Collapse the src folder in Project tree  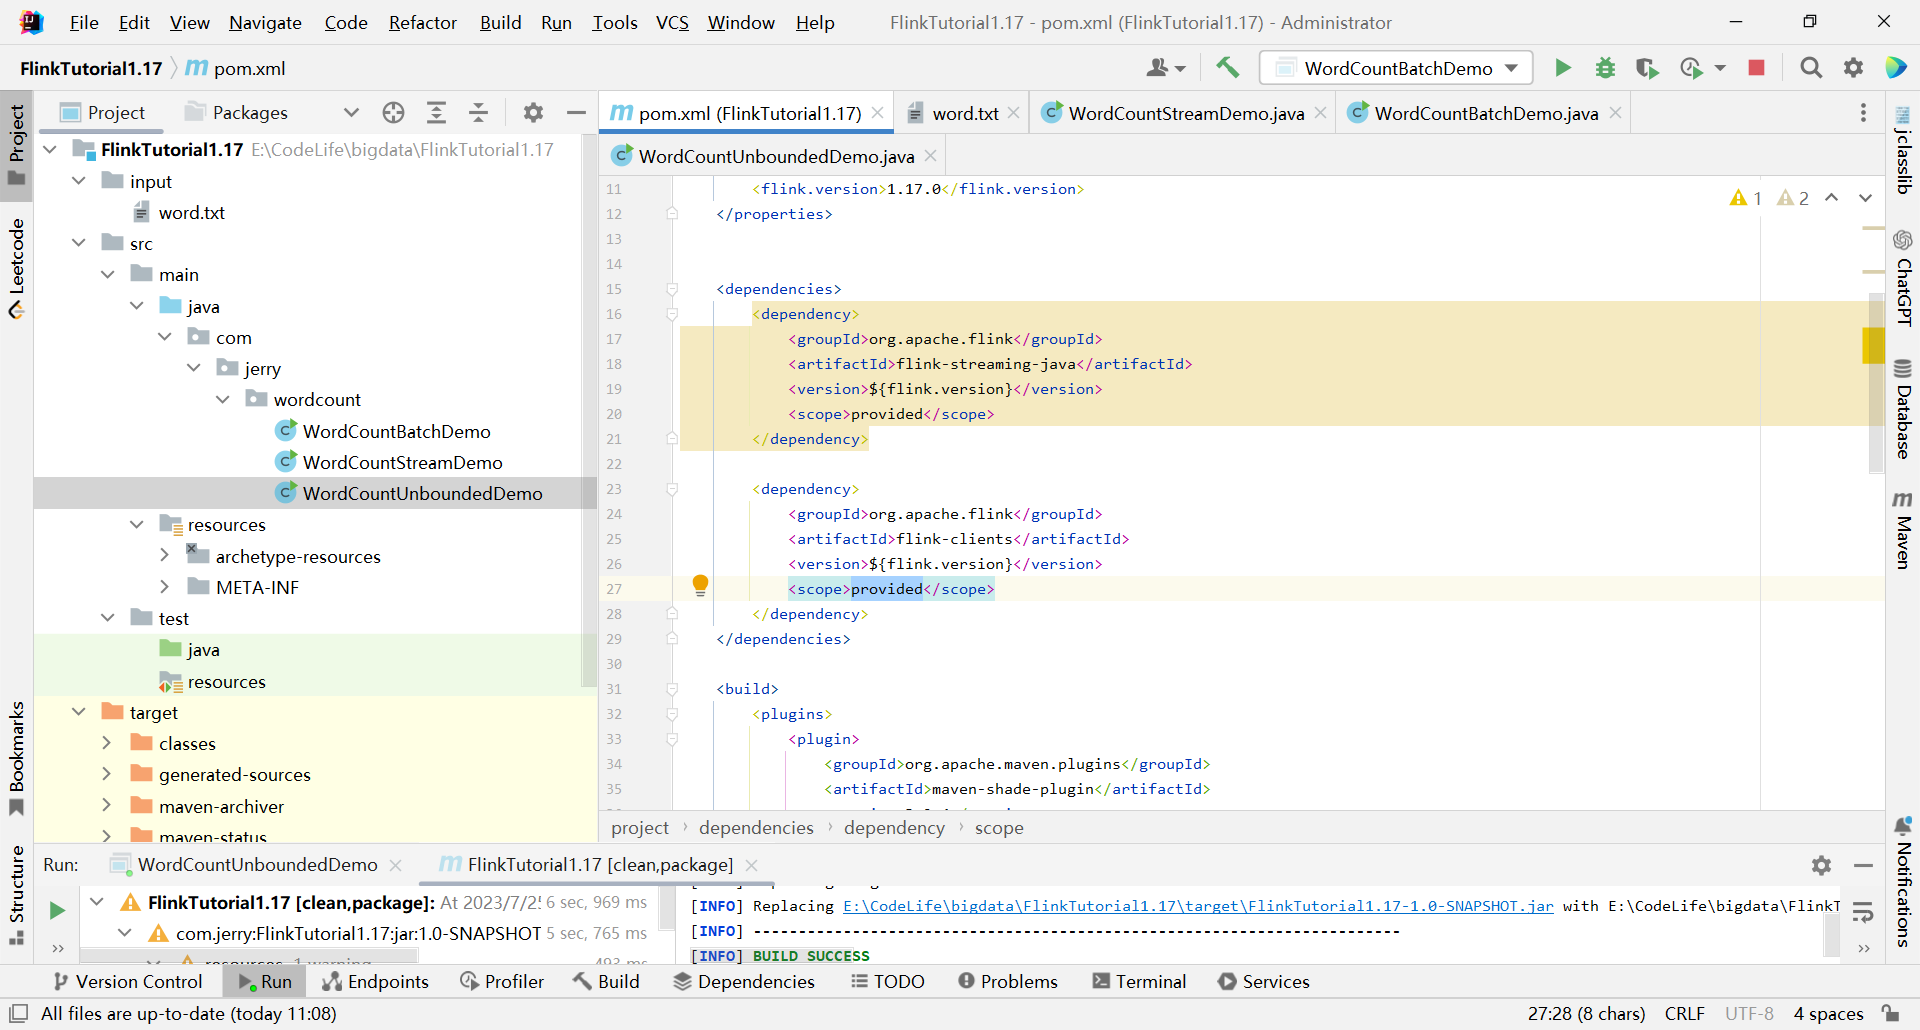click(x=79, y=242)
